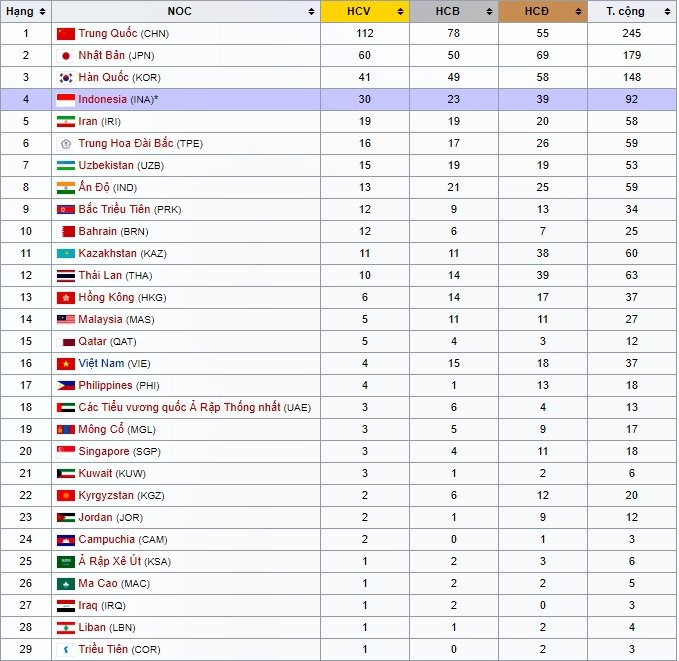Click the India flag icon
679x661 pixels.
66,188
